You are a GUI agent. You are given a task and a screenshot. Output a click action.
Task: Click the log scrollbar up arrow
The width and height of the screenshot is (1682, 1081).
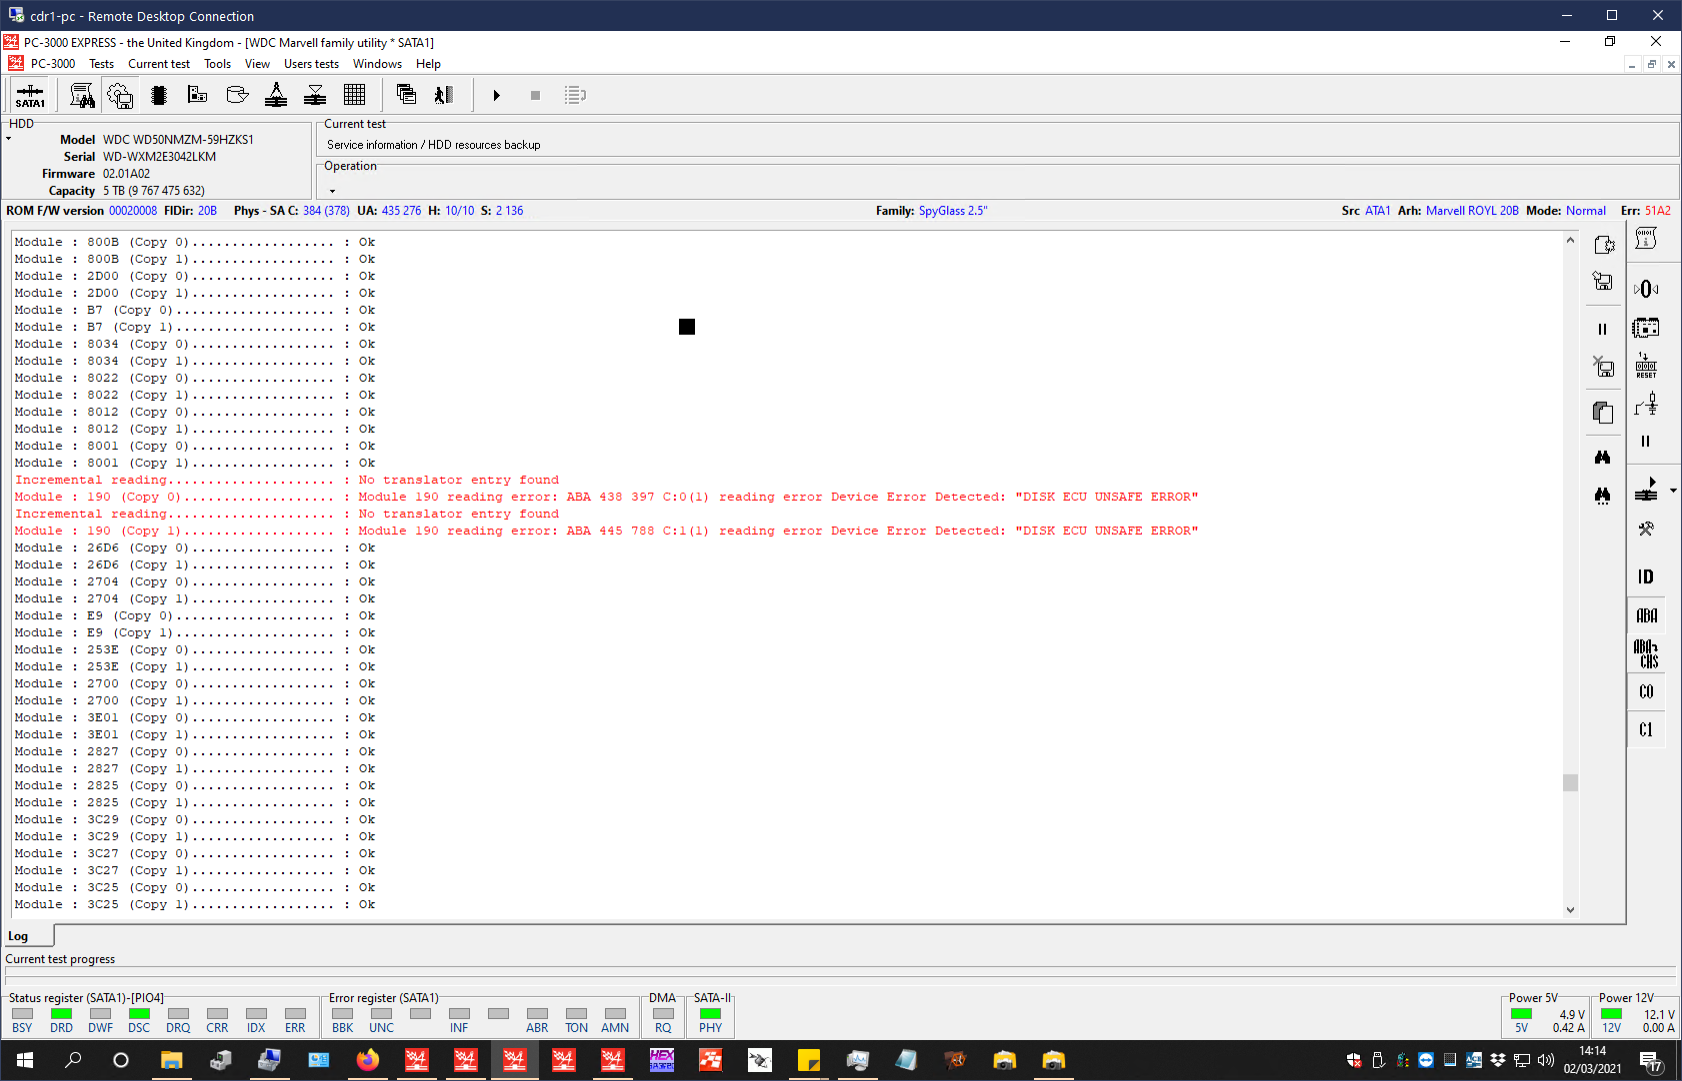1570,241
